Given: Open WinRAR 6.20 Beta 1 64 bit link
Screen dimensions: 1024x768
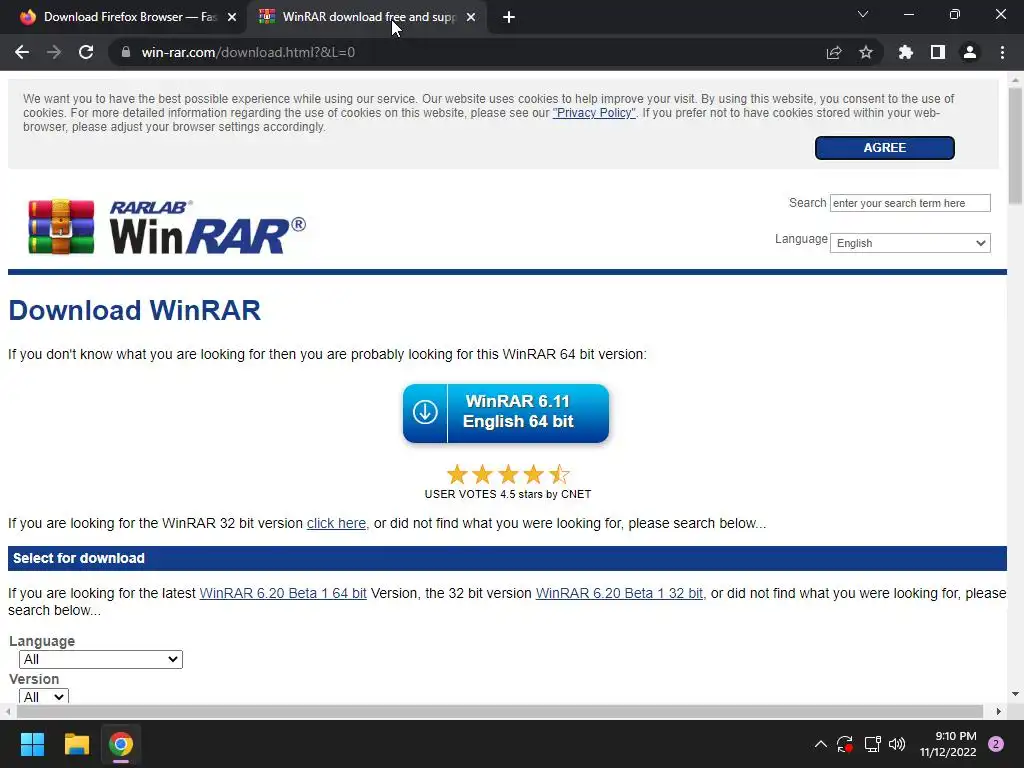Looking at the screenshot, I should pyautogui.click(x=283, y=593).
